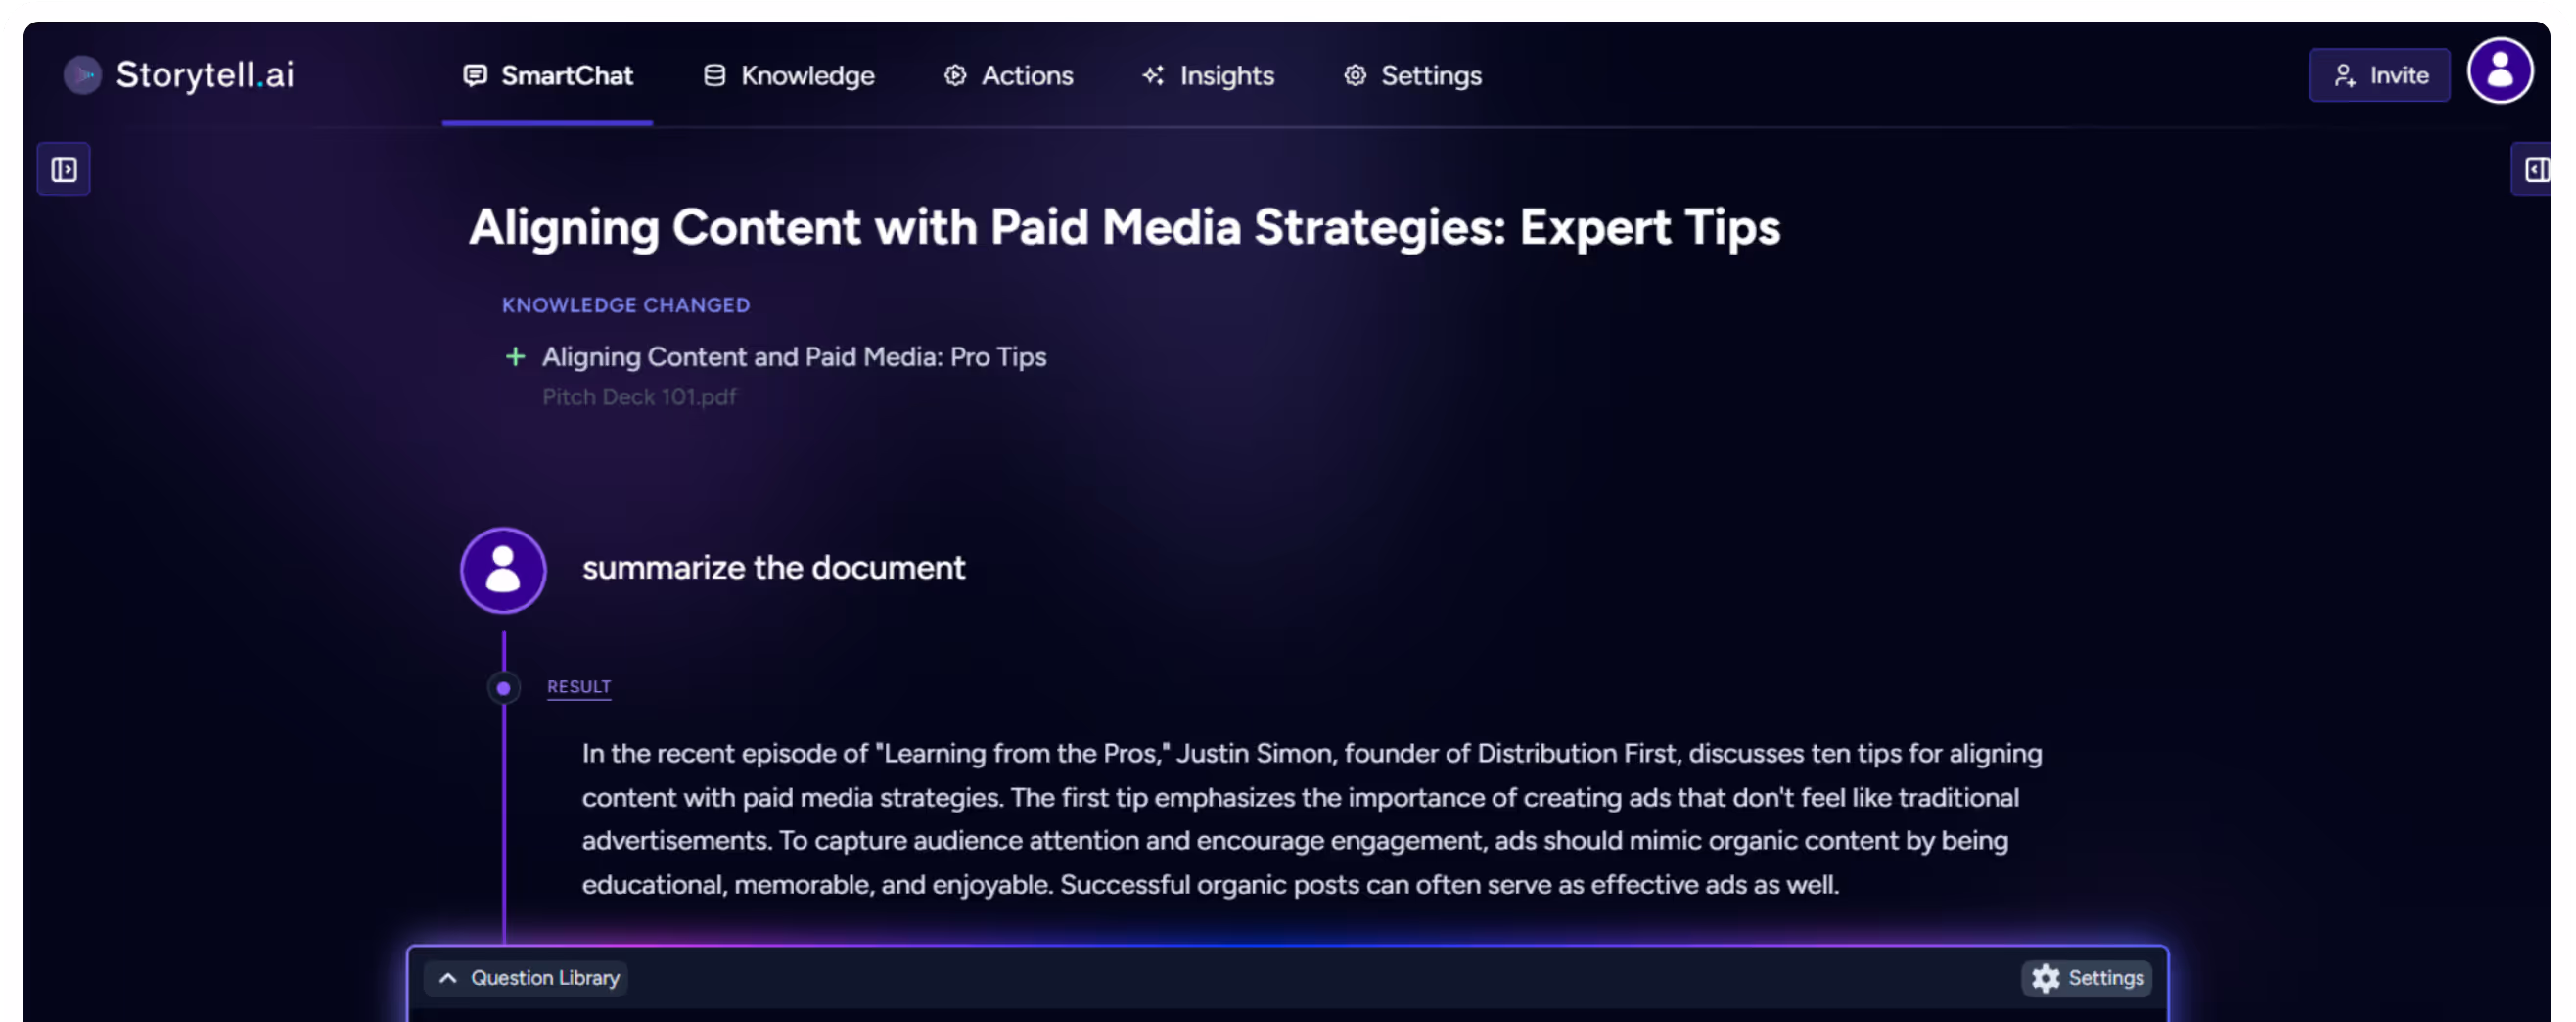Click the Invite button
Image resolution: width=2576 pixels, height=1022 pixels.
pyautogui.click(x=2379, y=75)
